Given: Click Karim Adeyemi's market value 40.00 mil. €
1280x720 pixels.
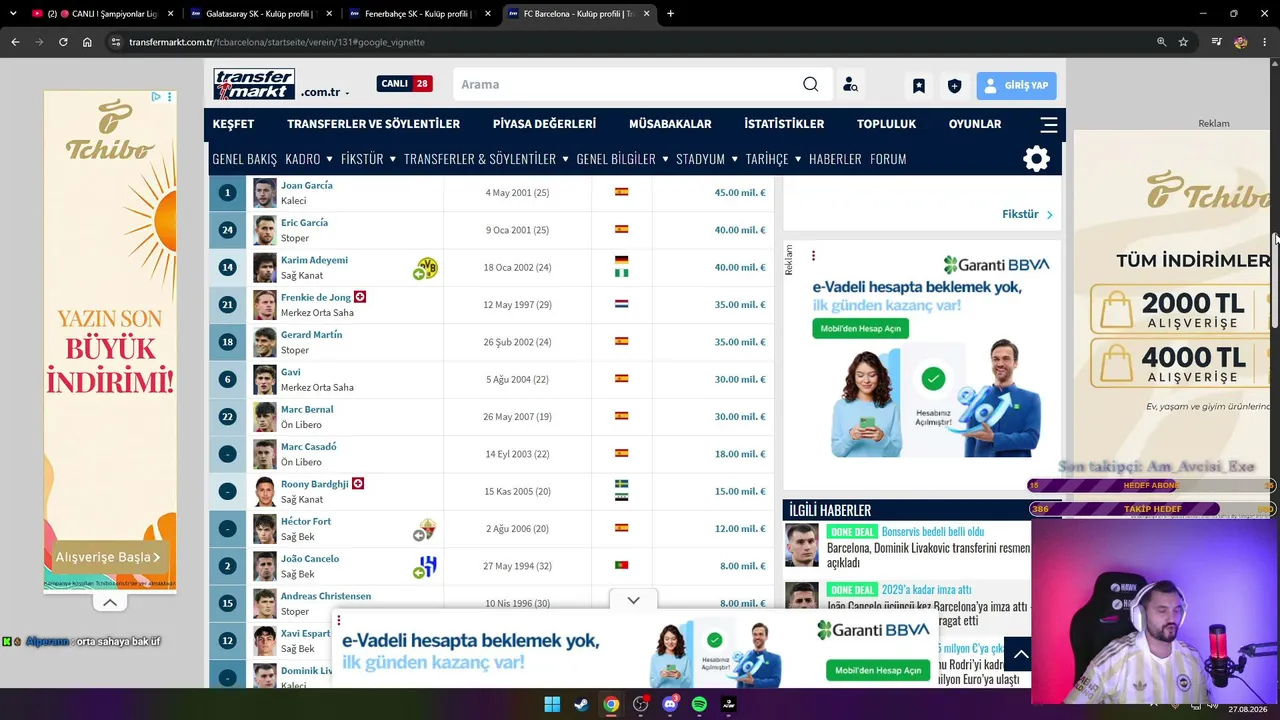Looking at the screenshot, I should point(740,267).
